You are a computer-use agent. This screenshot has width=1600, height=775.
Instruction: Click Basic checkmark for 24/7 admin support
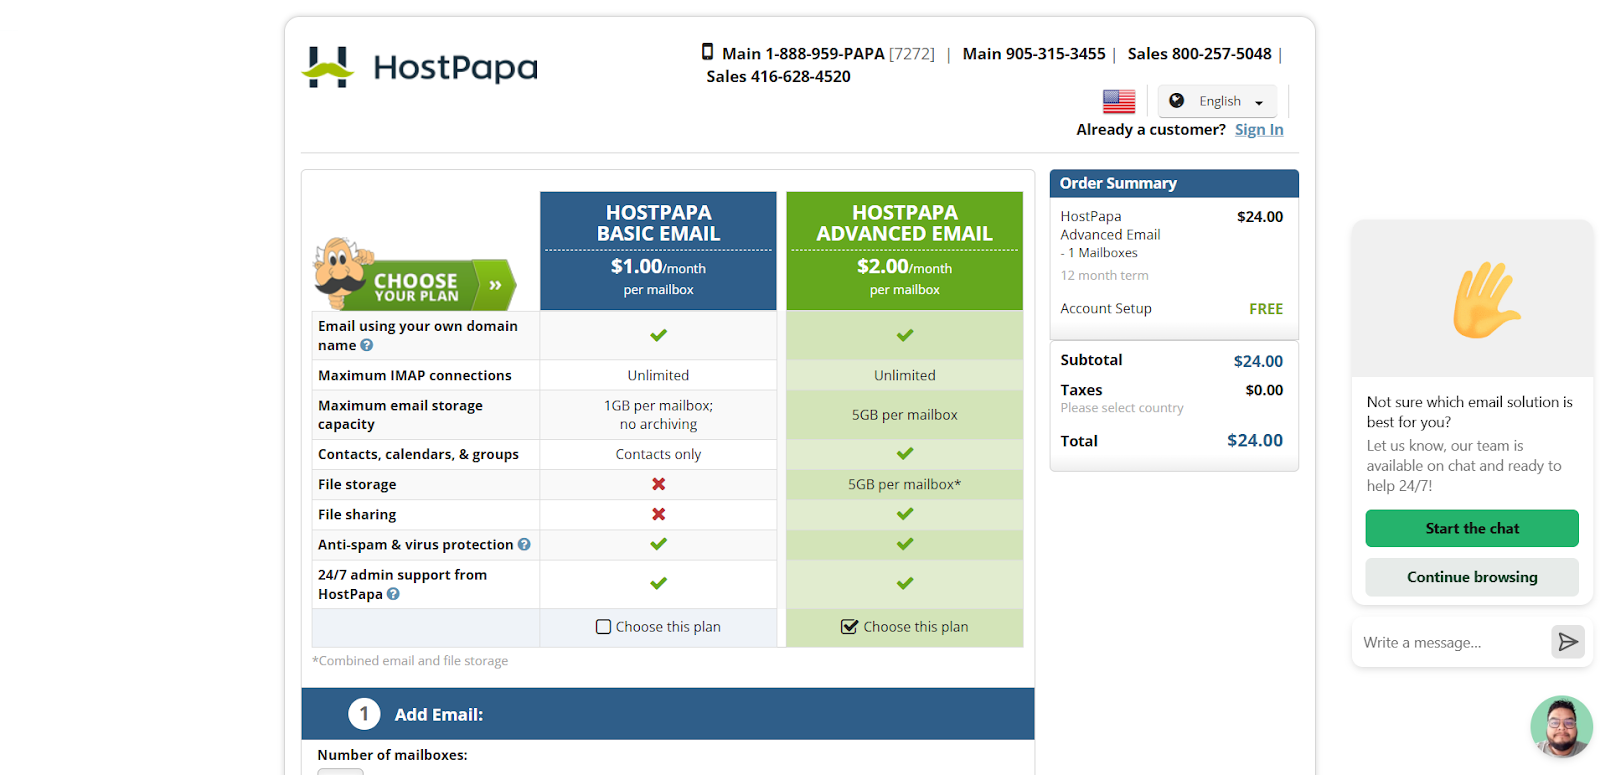tap(658, 583)
